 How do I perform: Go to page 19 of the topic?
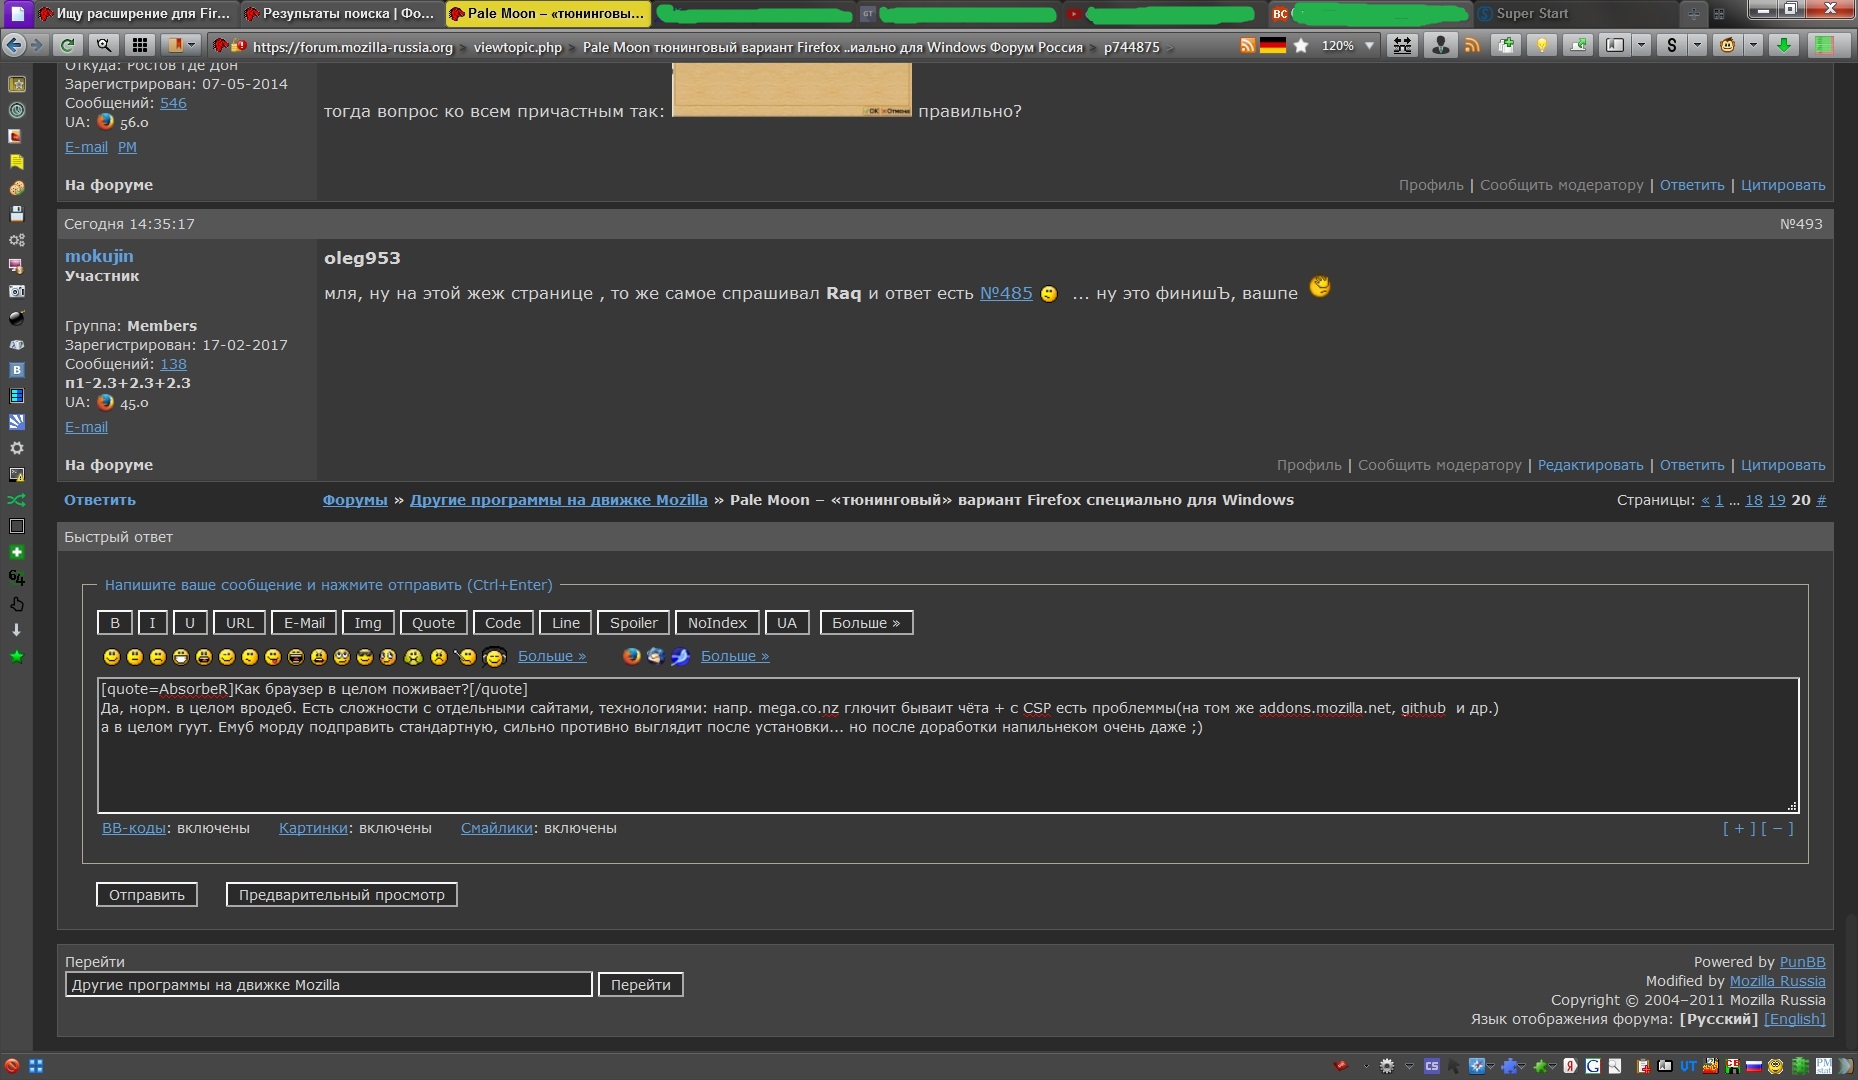click(1777, 500)
